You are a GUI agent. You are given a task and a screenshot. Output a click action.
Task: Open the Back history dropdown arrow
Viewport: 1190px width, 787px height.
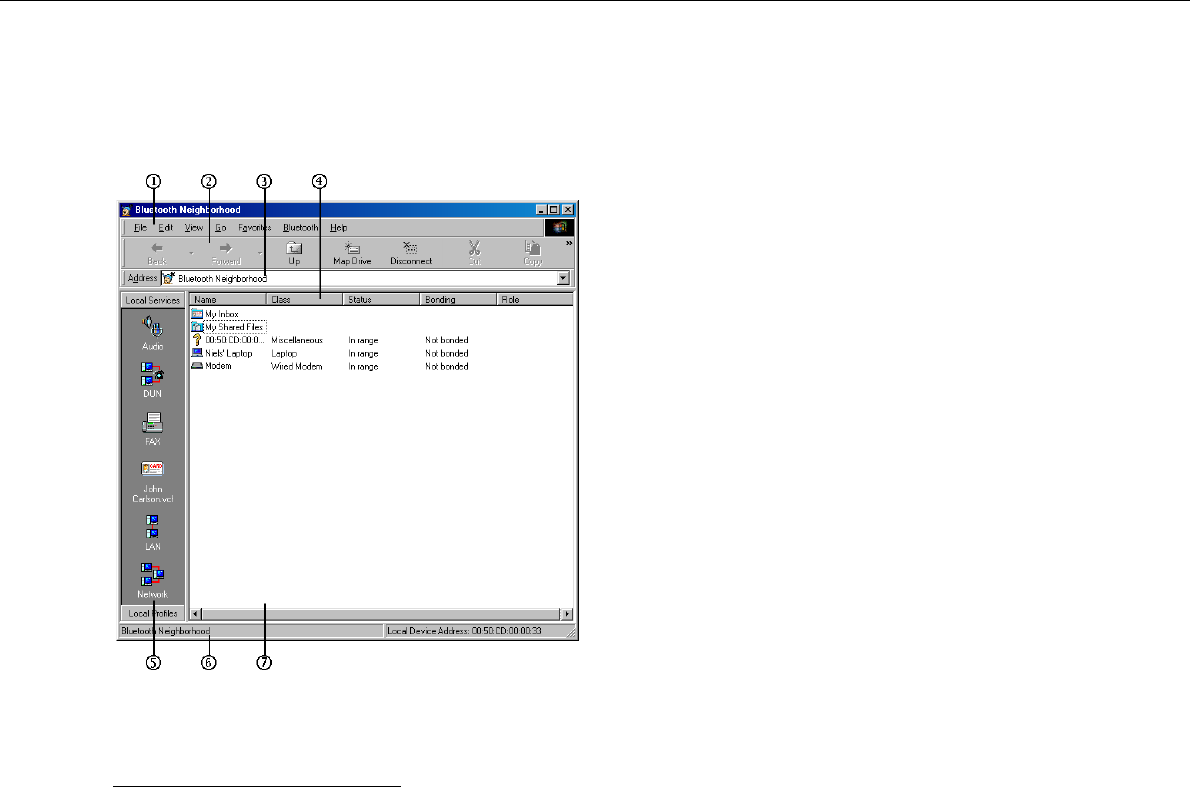tap(191, 253)
